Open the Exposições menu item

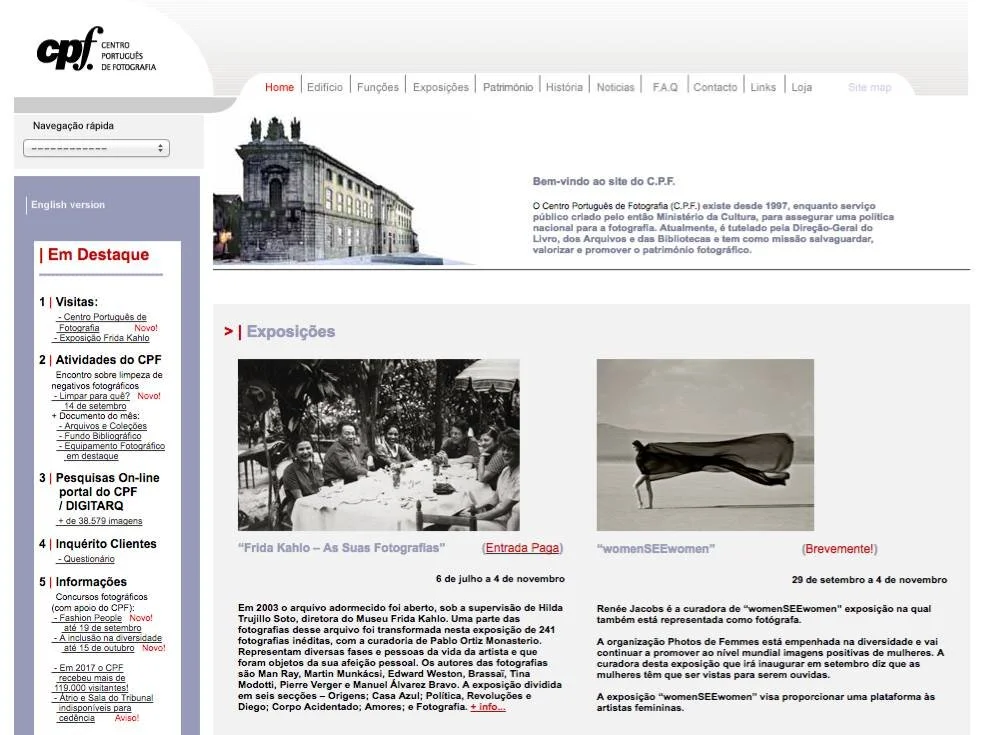[x=441, y=87]
